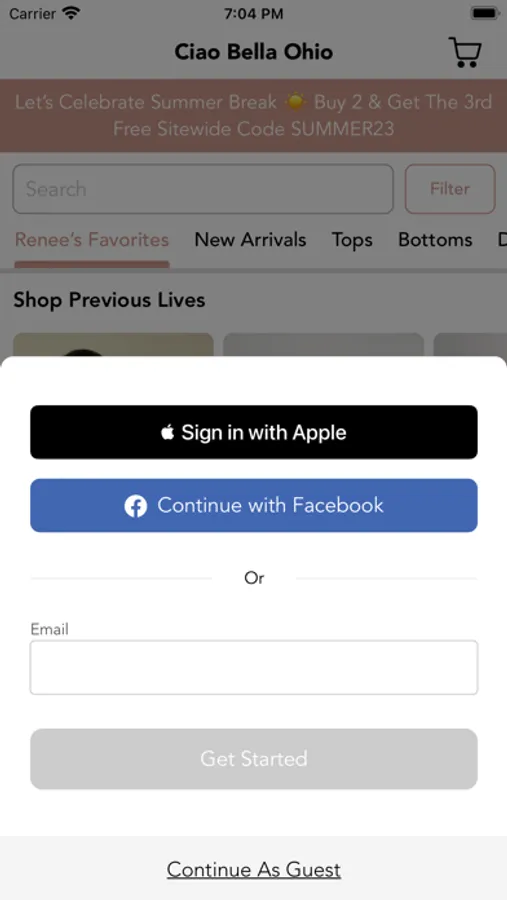Tap the Search field
507x900 pixels.
[203, 189]
